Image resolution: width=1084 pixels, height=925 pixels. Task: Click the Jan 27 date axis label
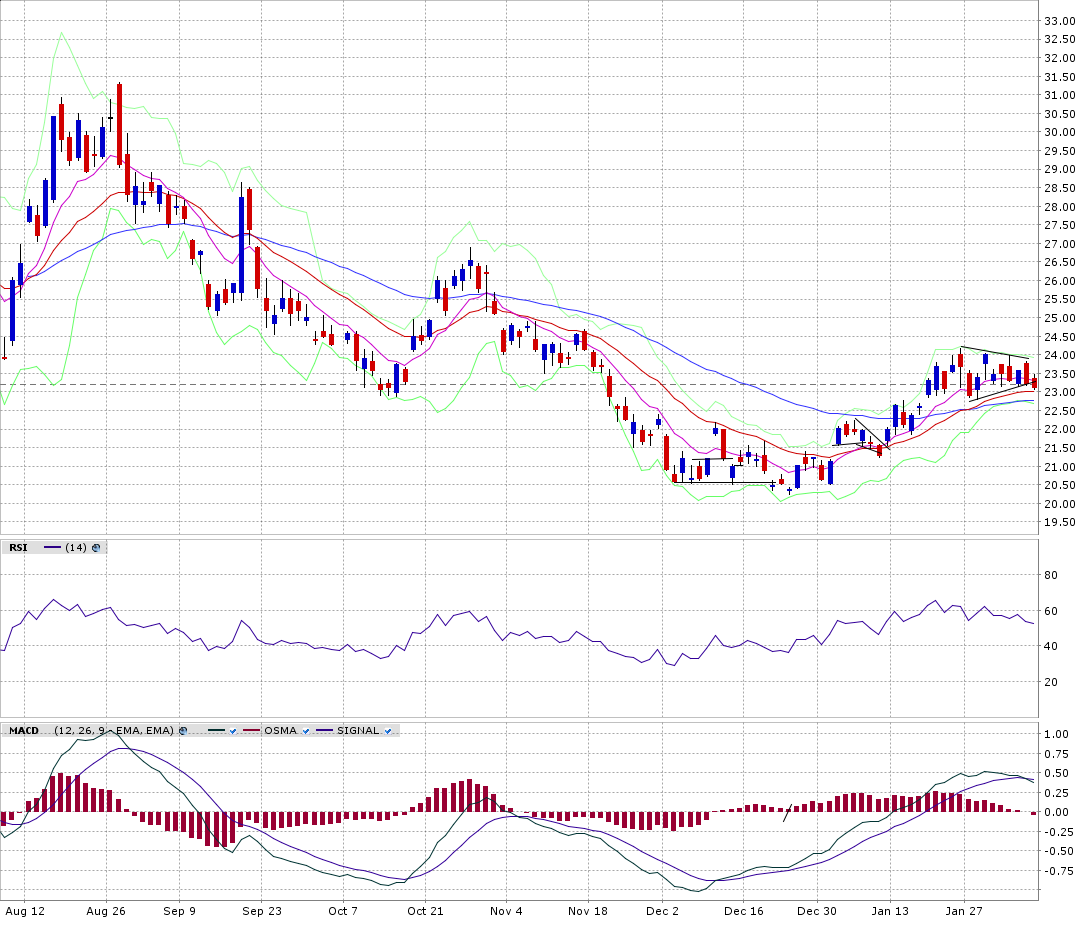click(964, 911)
